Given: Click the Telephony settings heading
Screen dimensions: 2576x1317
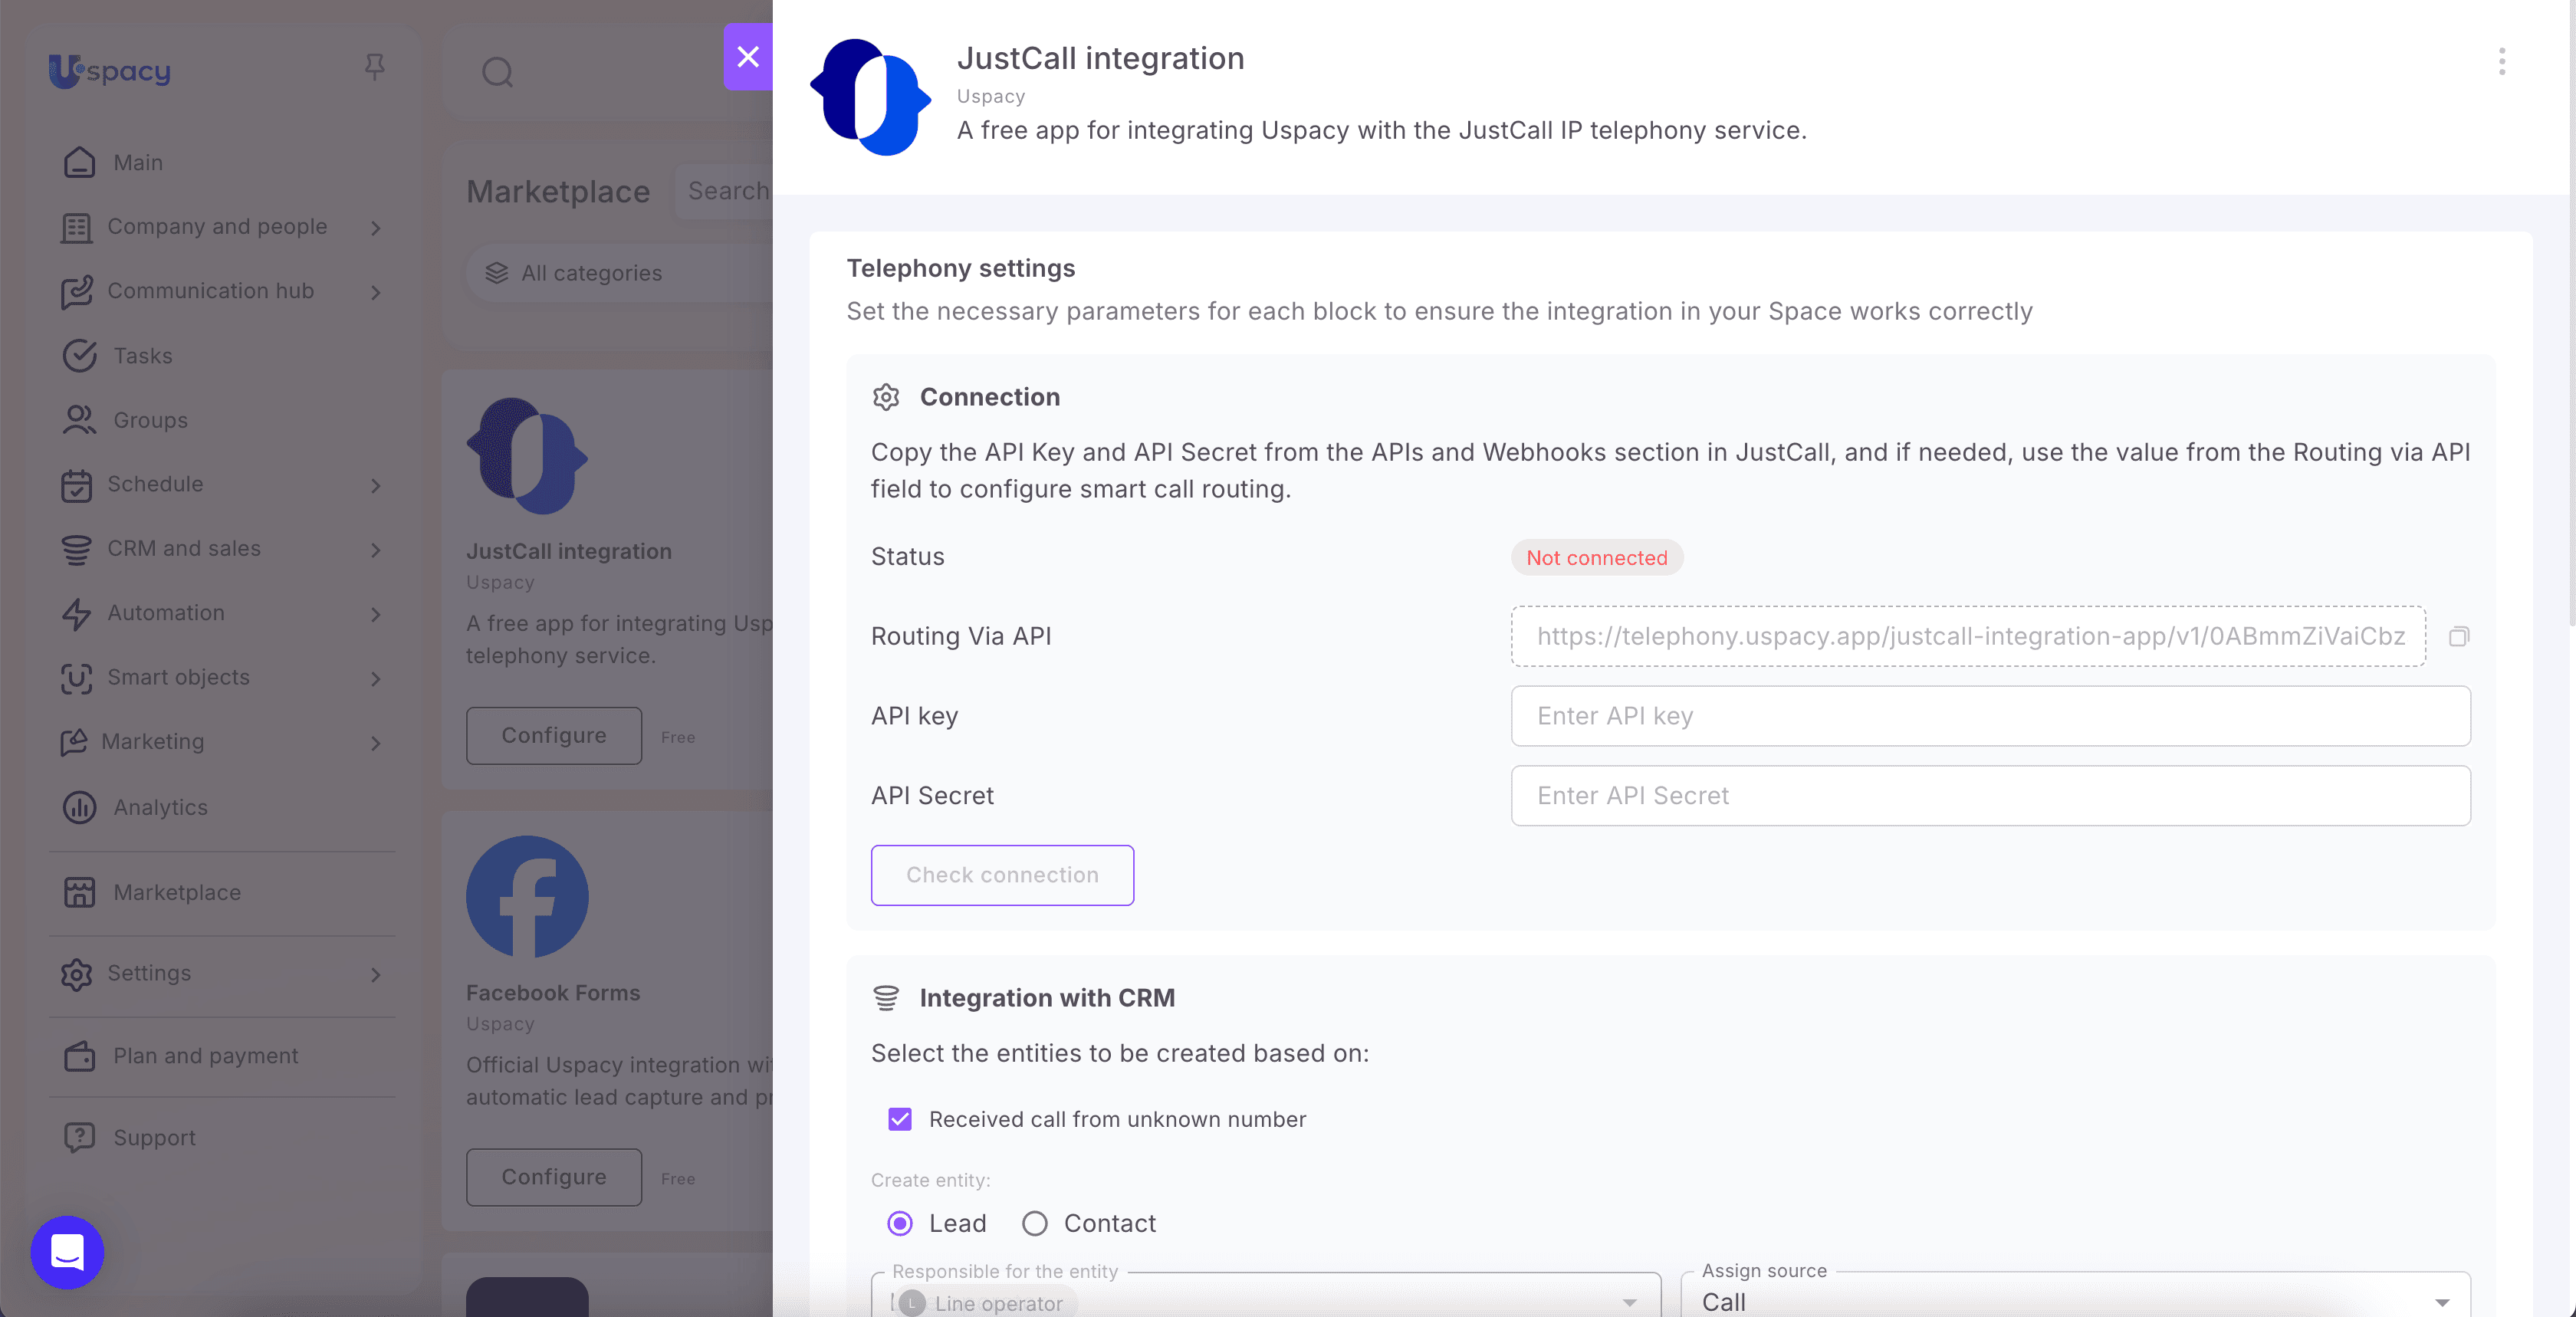Looking at the screenshot, I should click(x=961, y=268).
